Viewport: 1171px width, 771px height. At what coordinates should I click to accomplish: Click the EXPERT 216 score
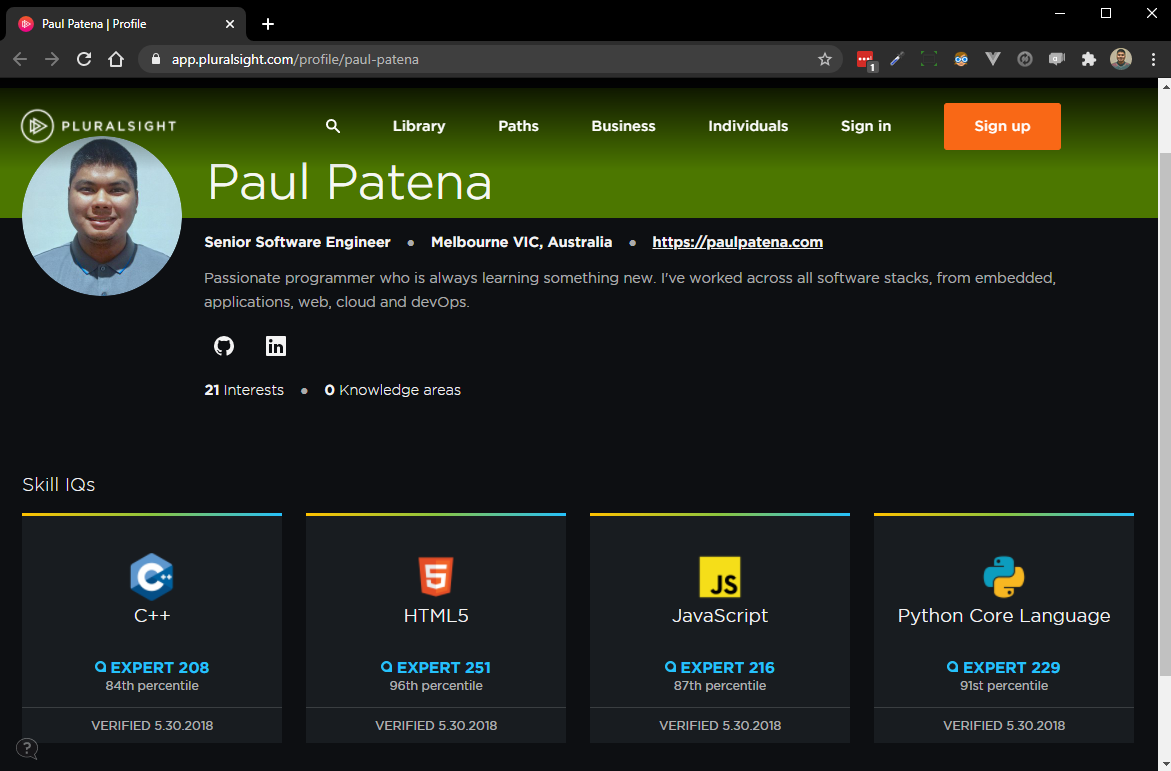click(720, 667)
